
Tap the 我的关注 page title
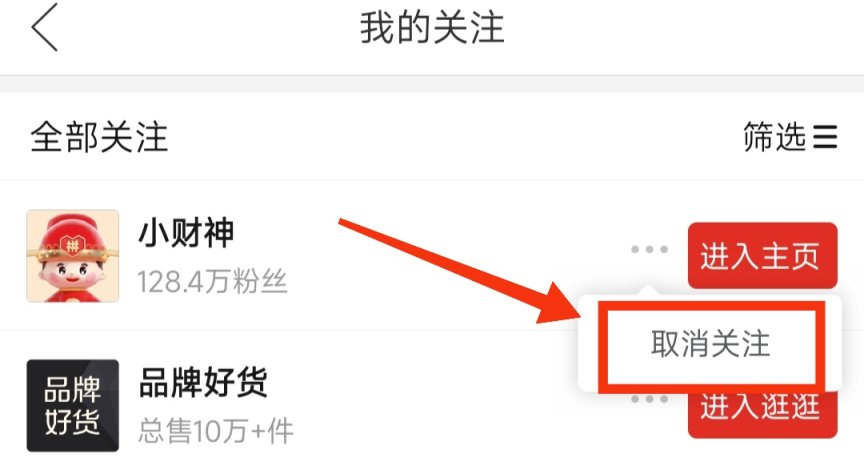[x=432, y=28]
